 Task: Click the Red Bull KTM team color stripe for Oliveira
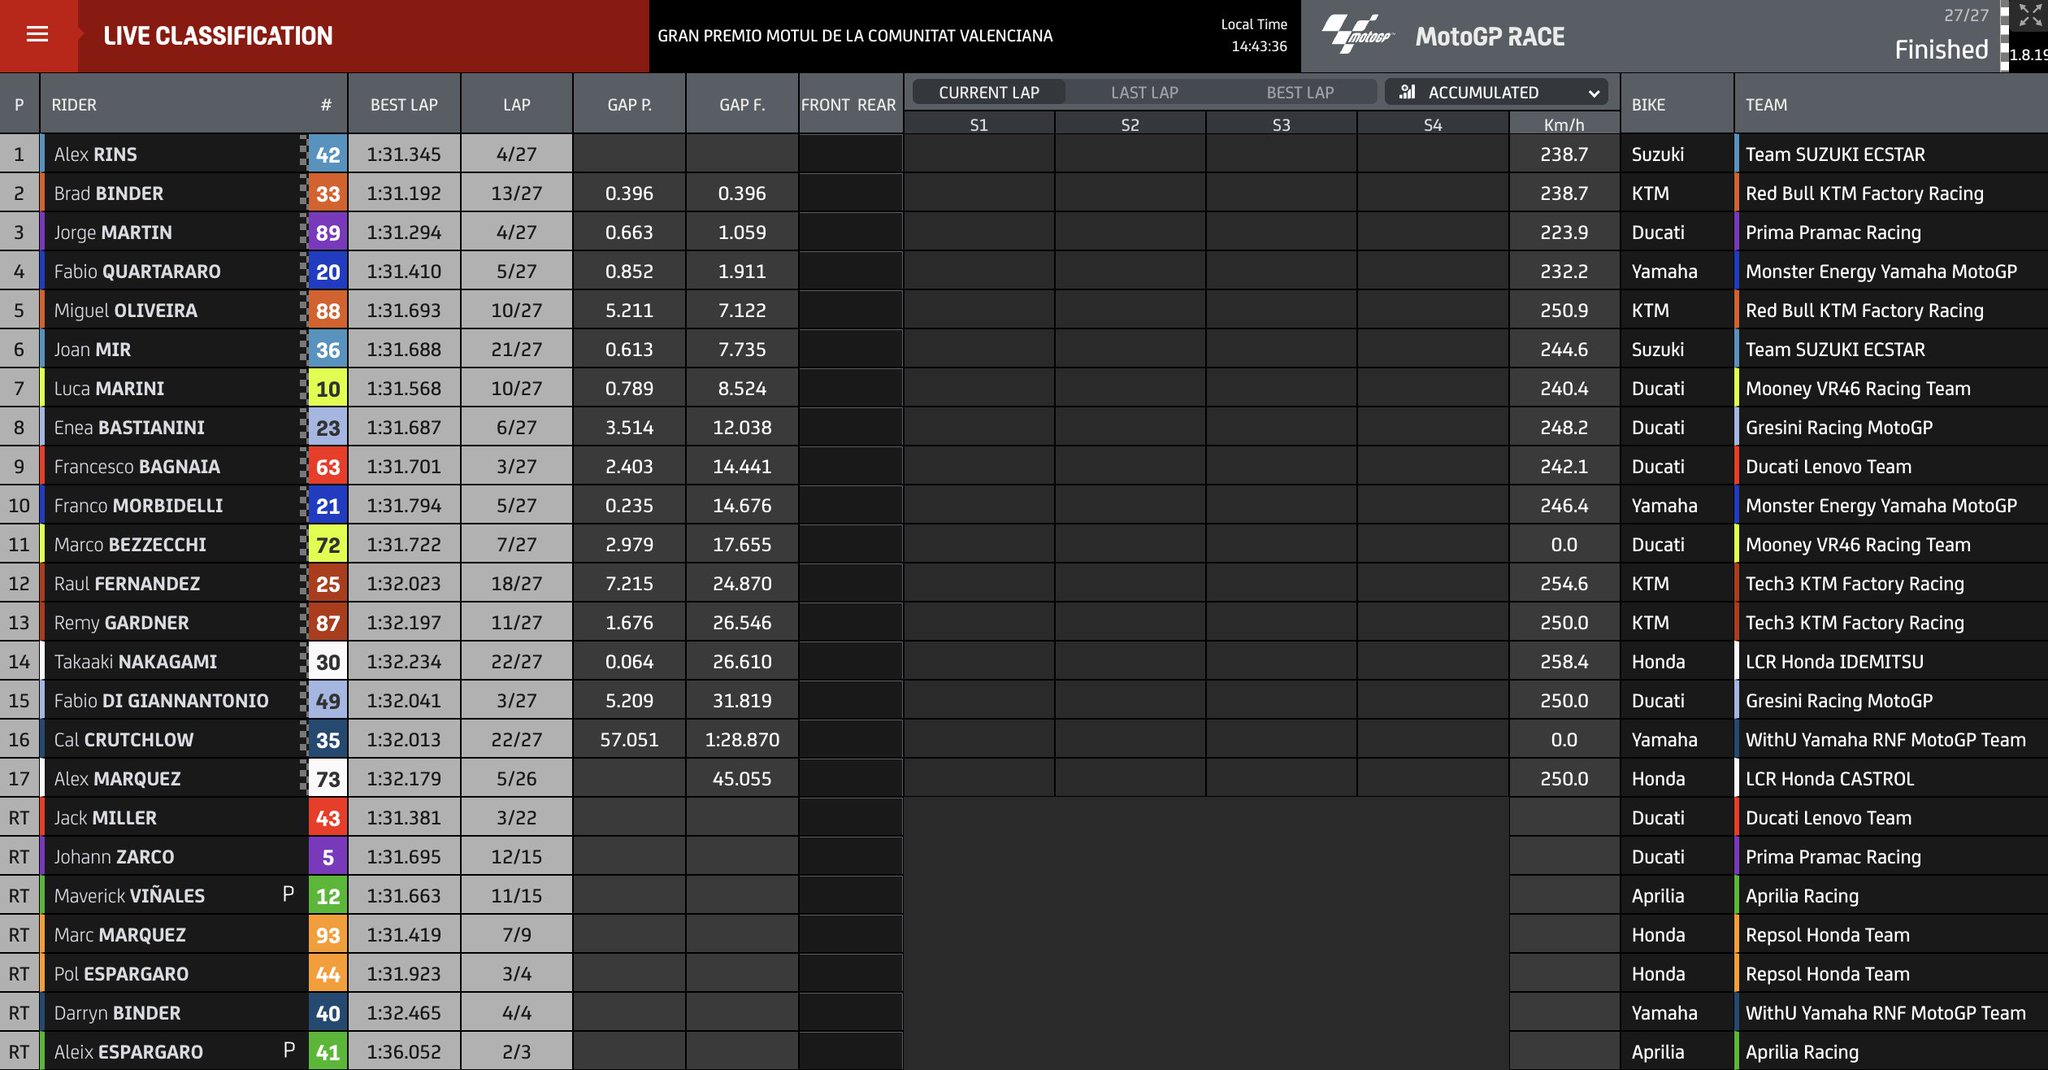pos(1737,311)
